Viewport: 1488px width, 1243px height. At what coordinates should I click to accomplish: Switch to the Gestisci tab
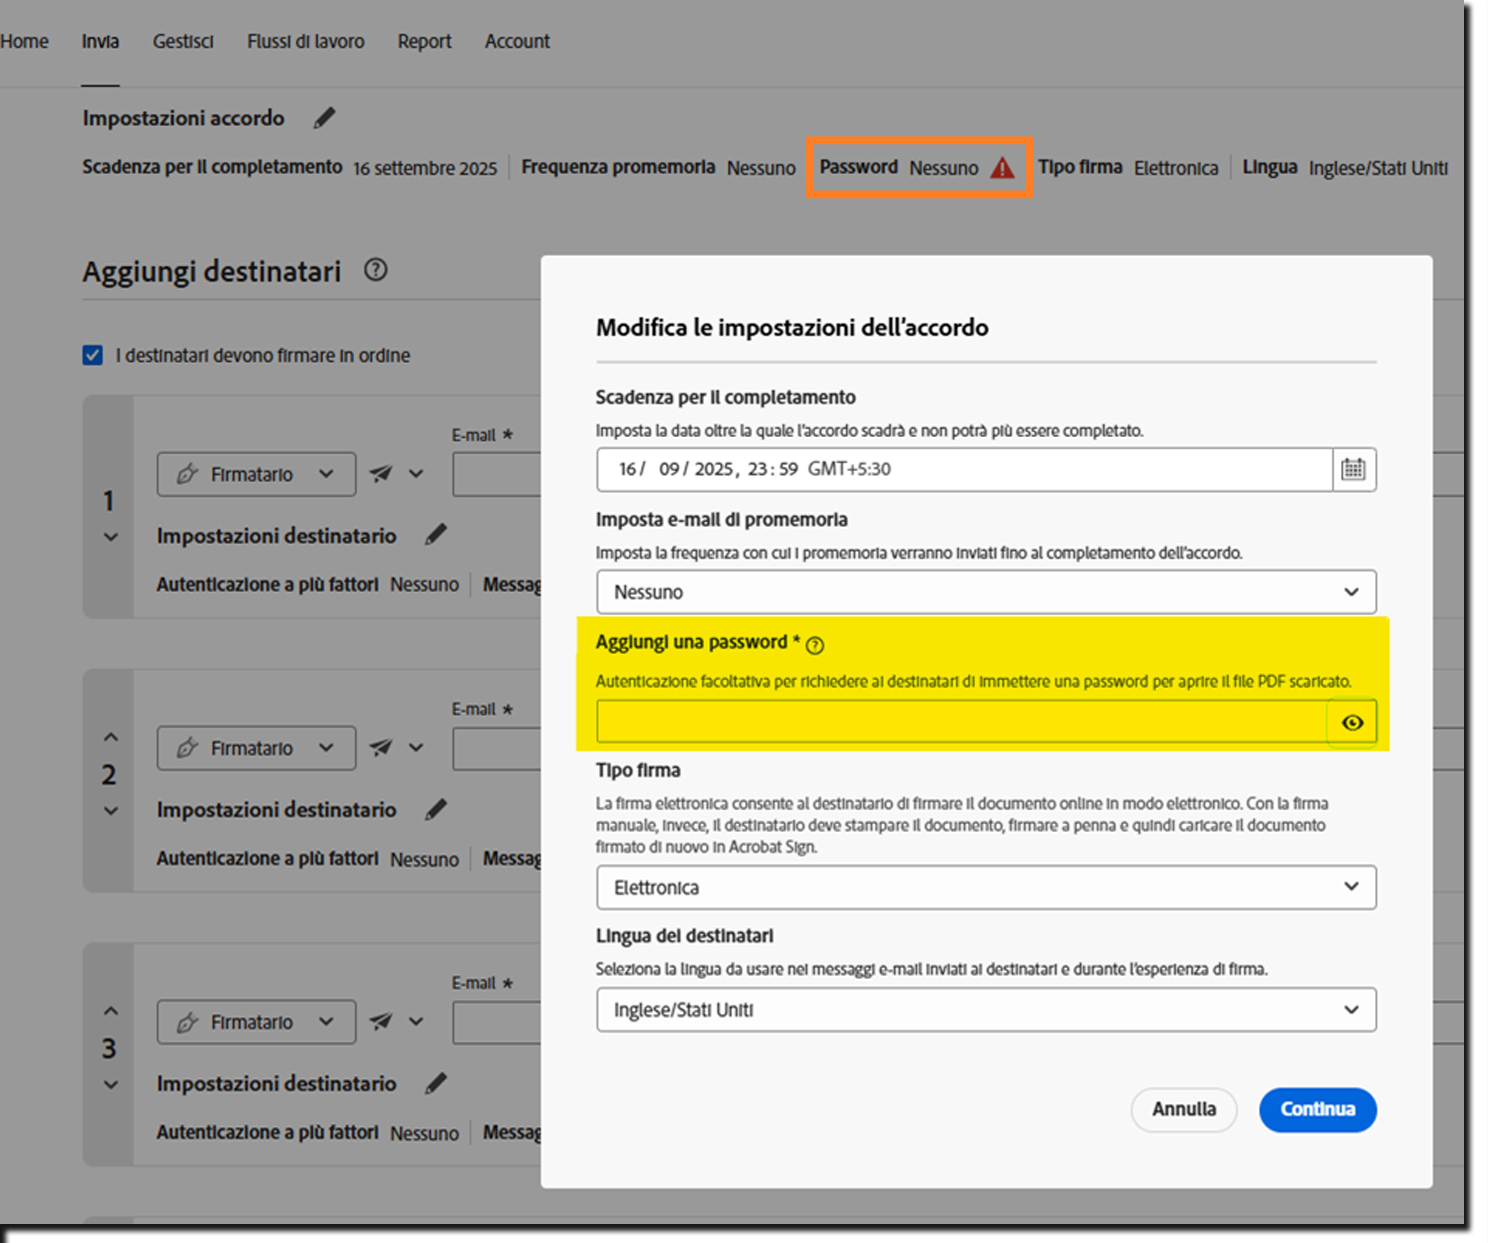coord(182,41)
